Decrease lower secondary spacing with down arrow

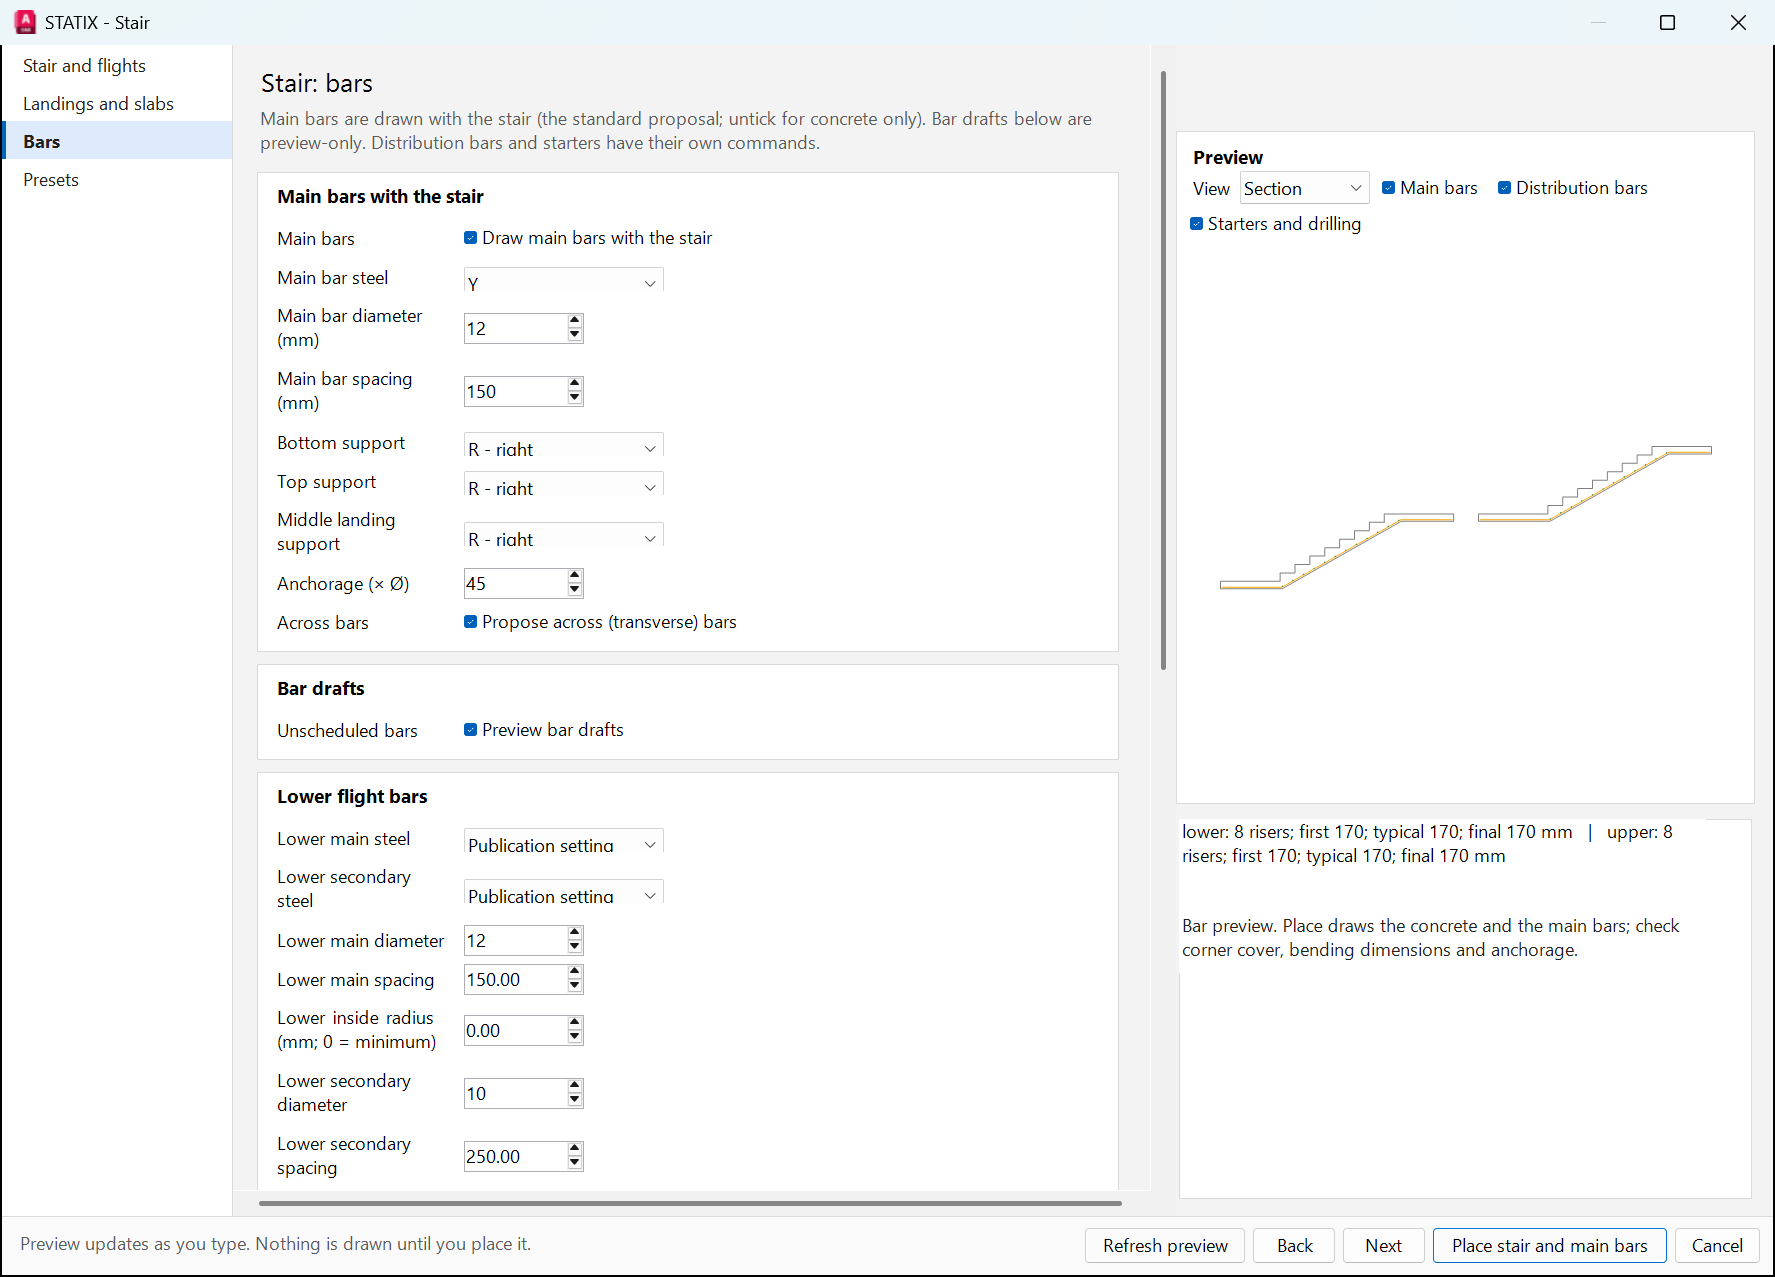tap(575, 1163)
